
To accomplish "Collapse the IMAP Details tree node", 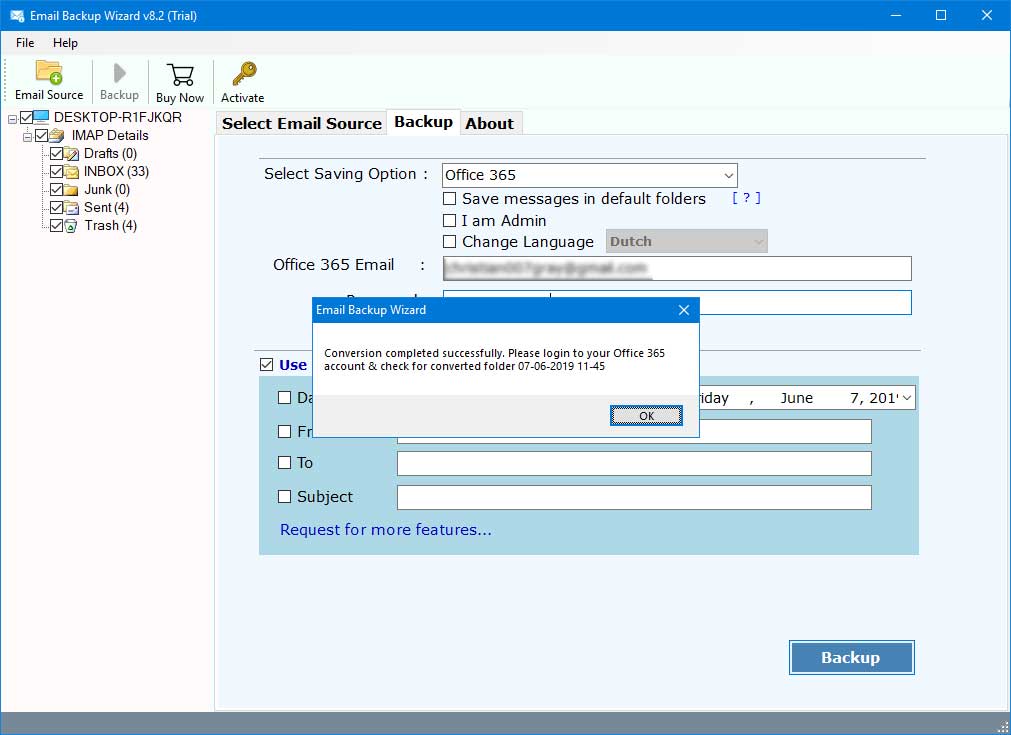I will [x=27, y=137].
